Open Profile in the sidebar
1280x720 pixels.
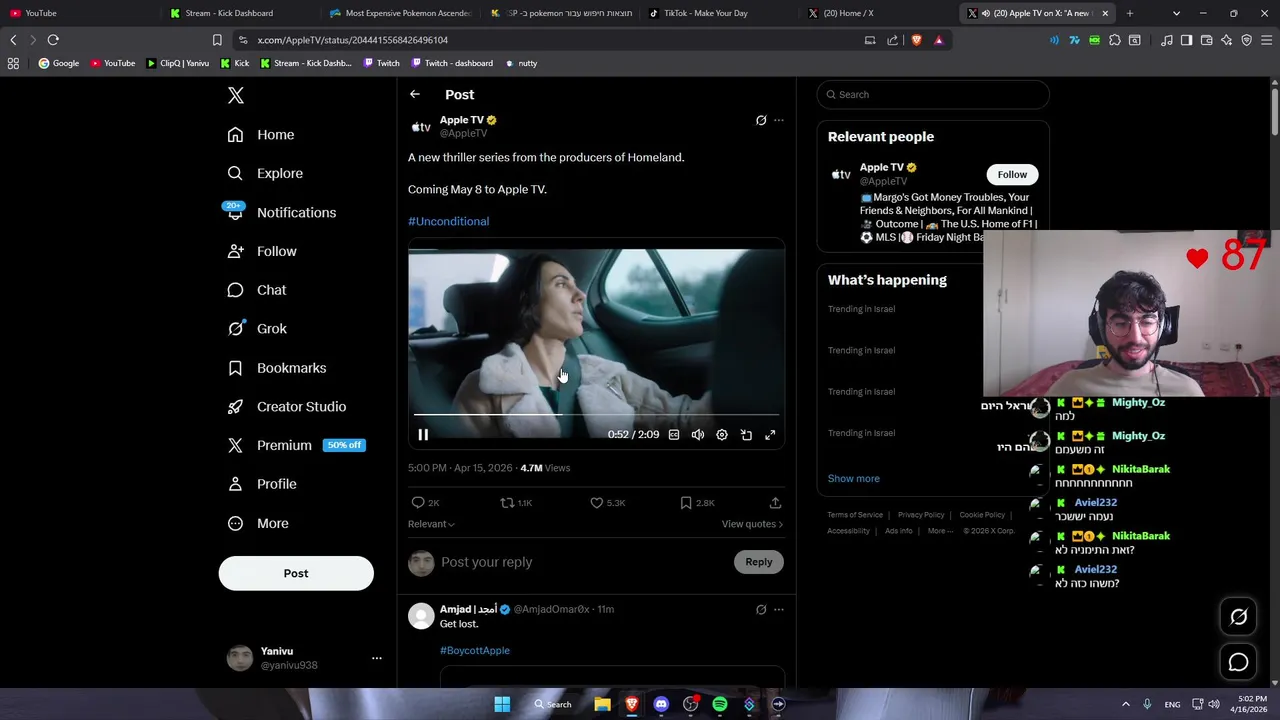pos(262,484)
